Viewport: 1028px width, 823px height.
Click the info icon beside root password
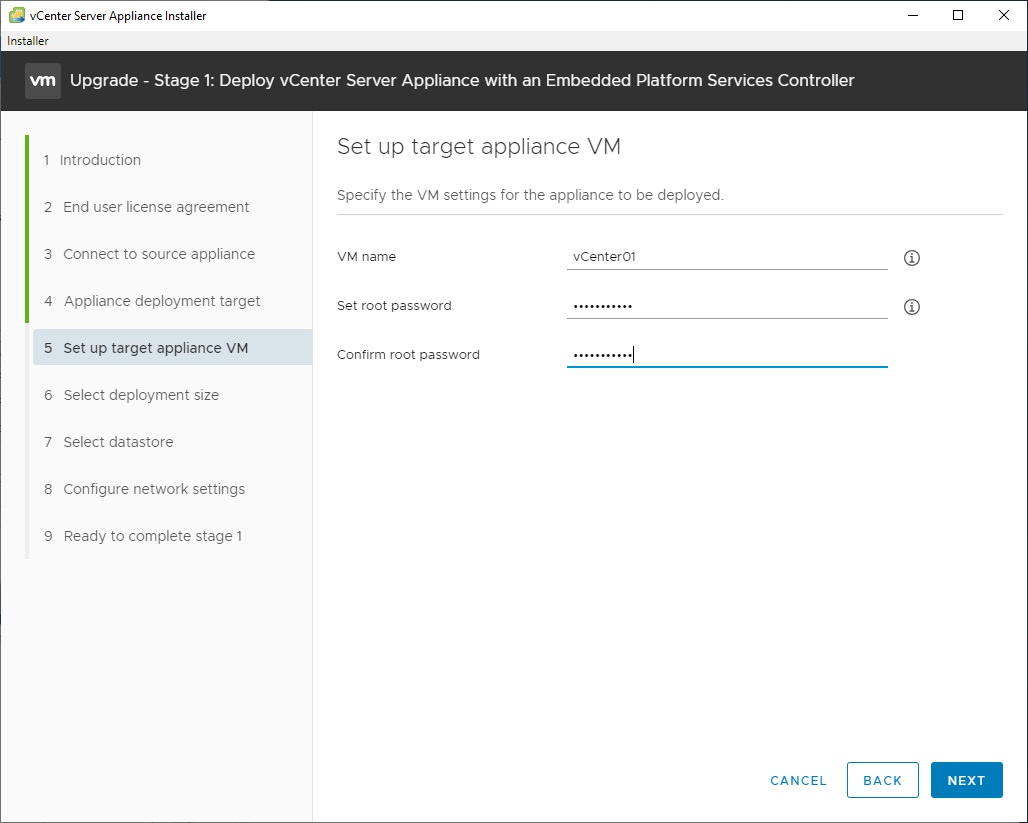911,306
